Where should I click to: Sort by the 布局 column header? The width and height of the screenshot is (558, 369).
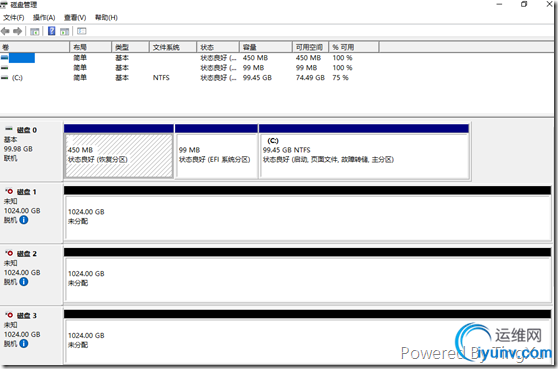pos(90,47)
